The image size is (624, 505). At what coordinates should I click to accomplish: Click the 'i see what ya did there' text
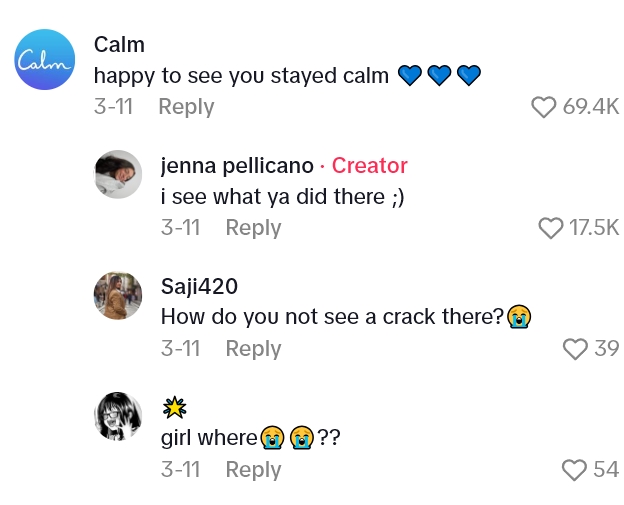(284, 197)
